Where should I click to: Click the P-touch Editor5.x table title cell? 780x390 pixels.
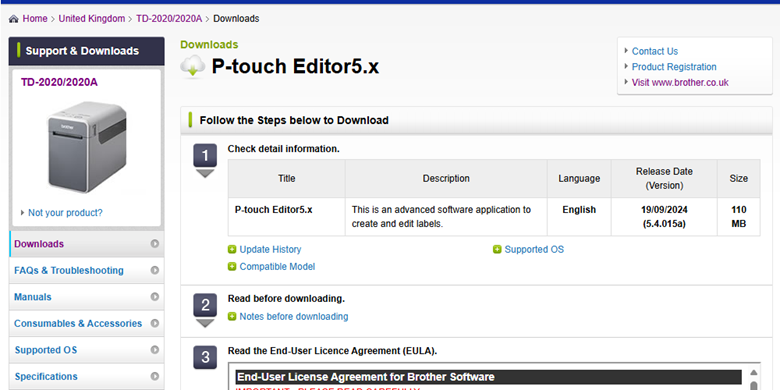[x=287, y=216]
